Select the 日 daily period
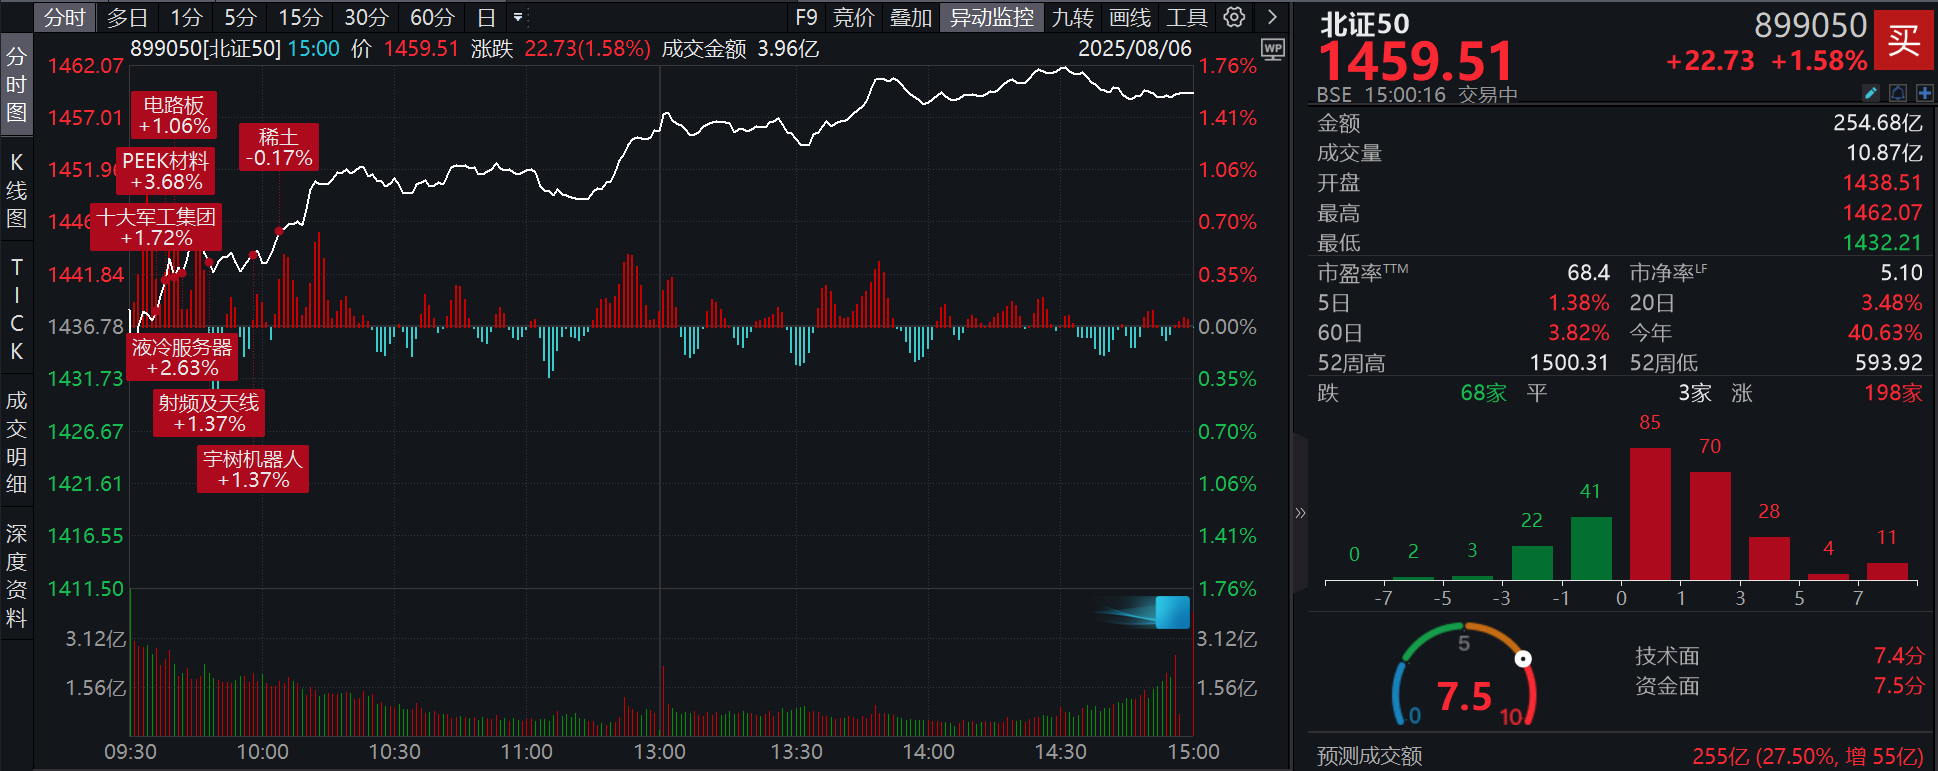The height and width of the screenshot is (771, 1938). 486,17
